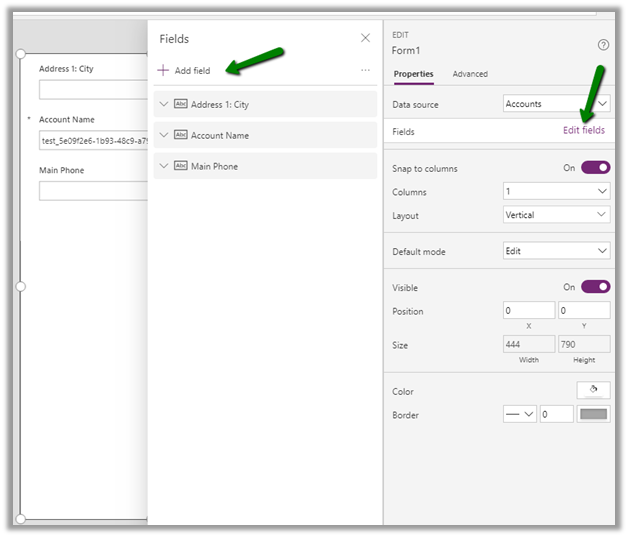The width and height of the screenshot is (628, 537).
Task: Click the Address 1: City field type icon
Action: pos(181,104)
